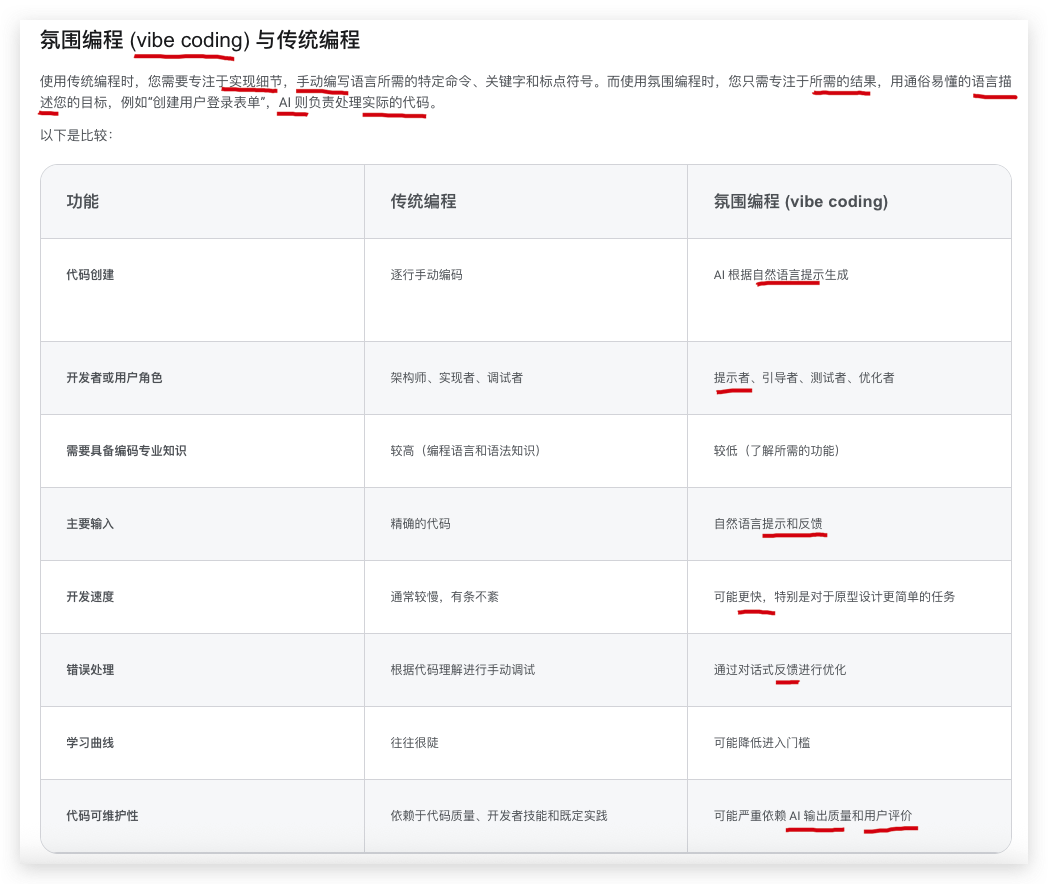This screenshot has width=1048, height=884.
Task: Click the heading '氛围编程 (vibe coding) 与传统编程'
Action: point(200,40)
